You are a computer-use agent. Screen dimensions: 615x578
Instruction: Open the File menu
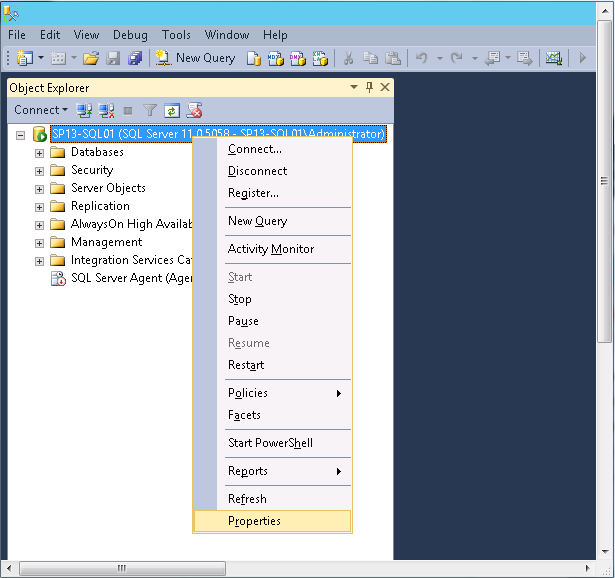17,35
